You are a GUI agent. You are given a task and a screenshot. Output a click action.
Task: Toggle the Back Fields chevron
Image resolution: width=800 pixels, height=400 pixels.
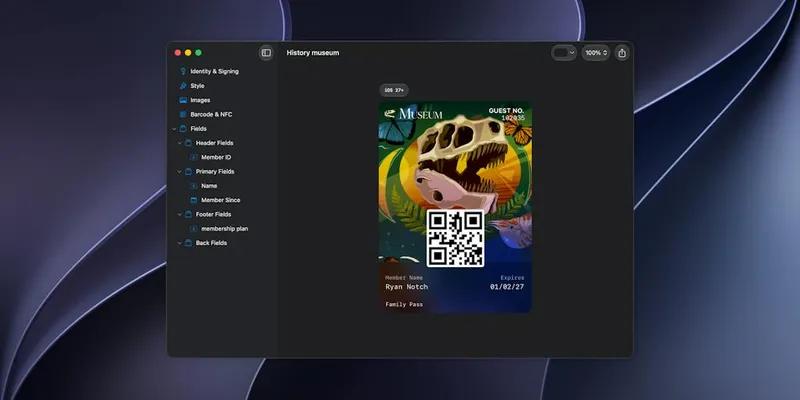click(x=179, y=243)
